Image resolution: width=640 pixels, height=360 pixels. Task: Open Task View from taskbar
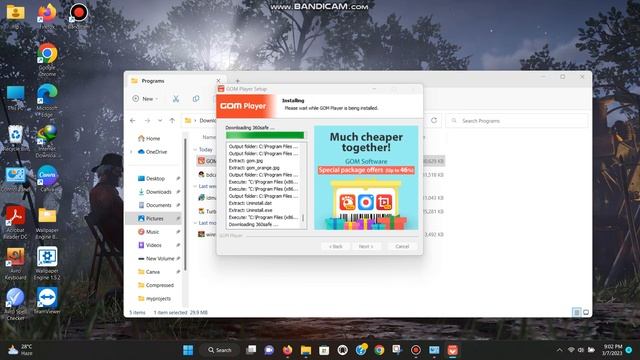251,350
